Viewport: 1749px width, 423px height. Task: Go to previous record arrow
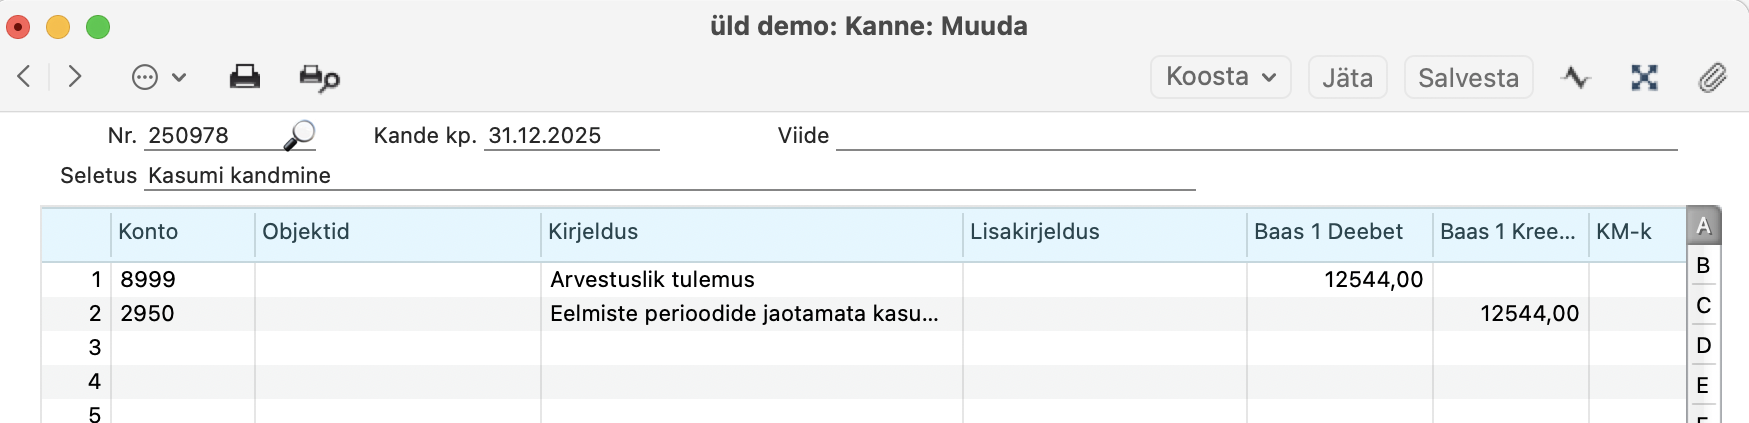point(25,77)
